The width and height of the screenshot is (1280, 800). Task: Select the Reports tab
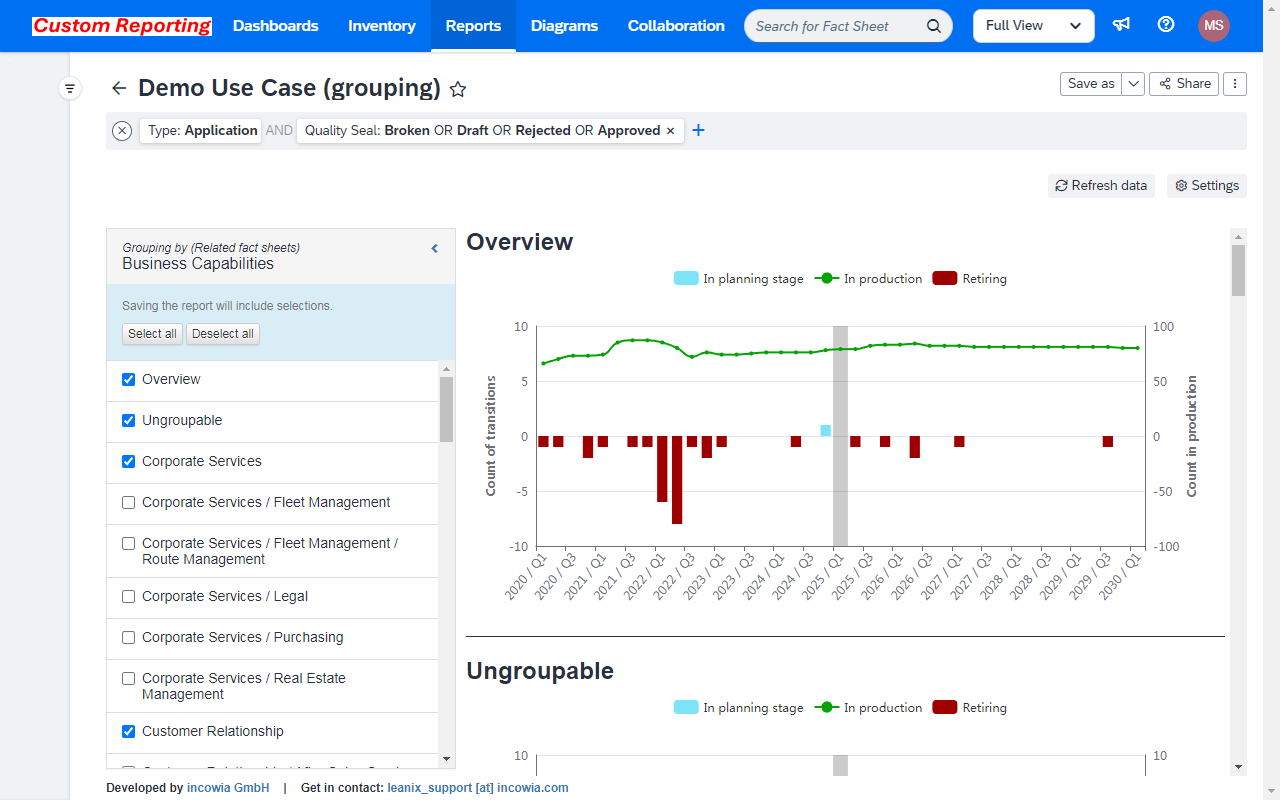point(473,26)
